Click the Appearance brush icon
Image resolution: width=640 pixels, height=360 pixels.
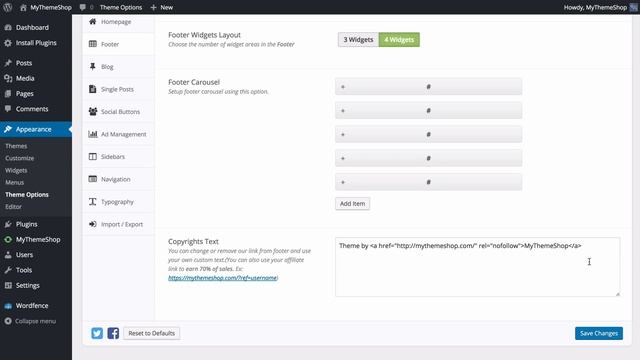pos(8,129)
